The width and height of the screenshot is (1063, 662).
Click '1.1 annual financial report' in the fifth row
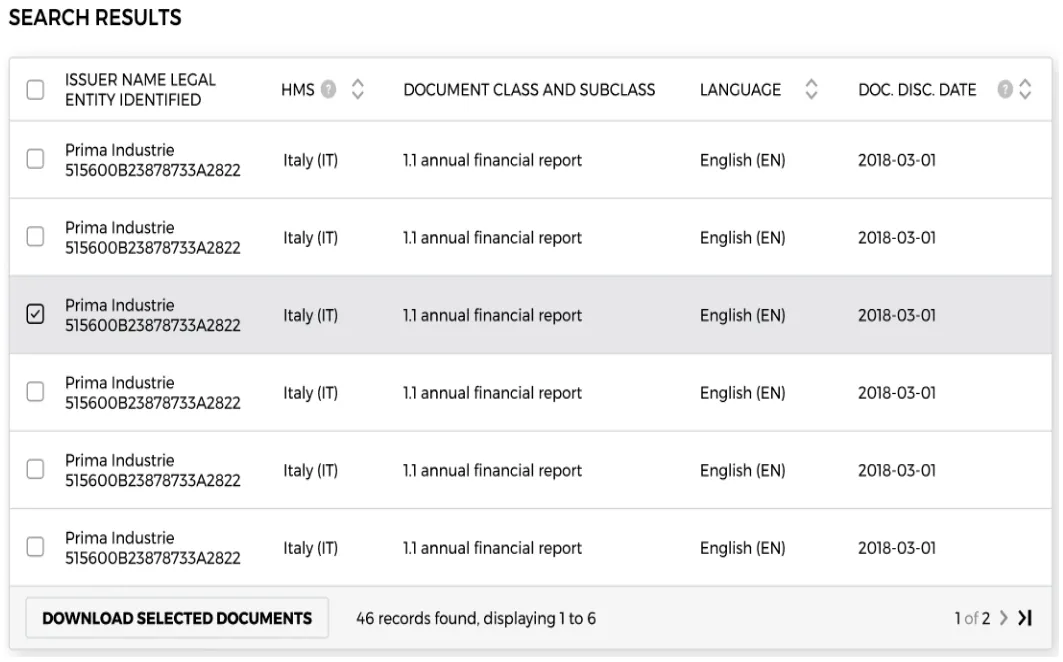pos(492,471)
